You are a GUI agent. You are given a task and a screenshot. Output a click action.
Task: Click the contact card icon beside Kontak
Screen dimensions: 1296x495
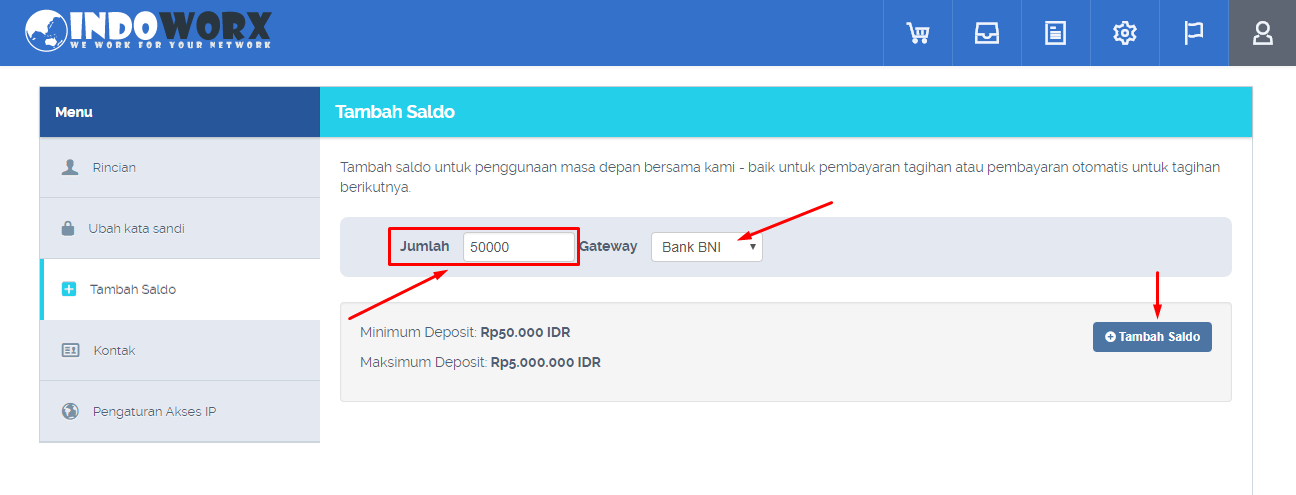coord(70,350)
